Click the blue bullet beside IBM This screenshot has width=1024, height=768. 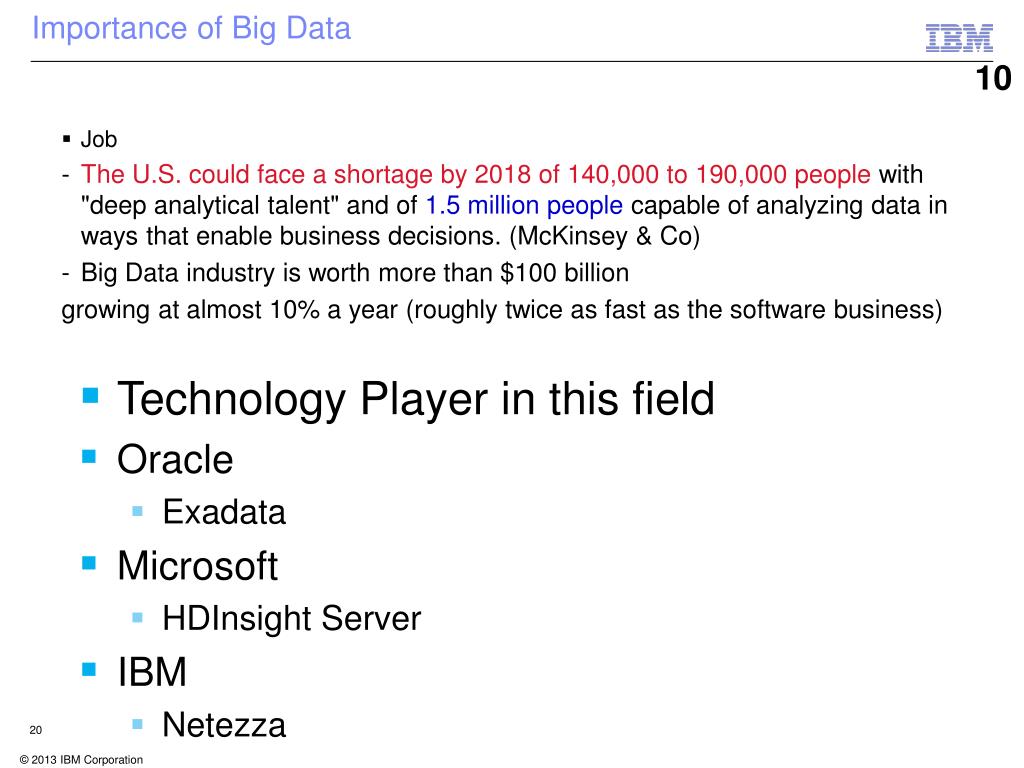[x=89, y=669]
